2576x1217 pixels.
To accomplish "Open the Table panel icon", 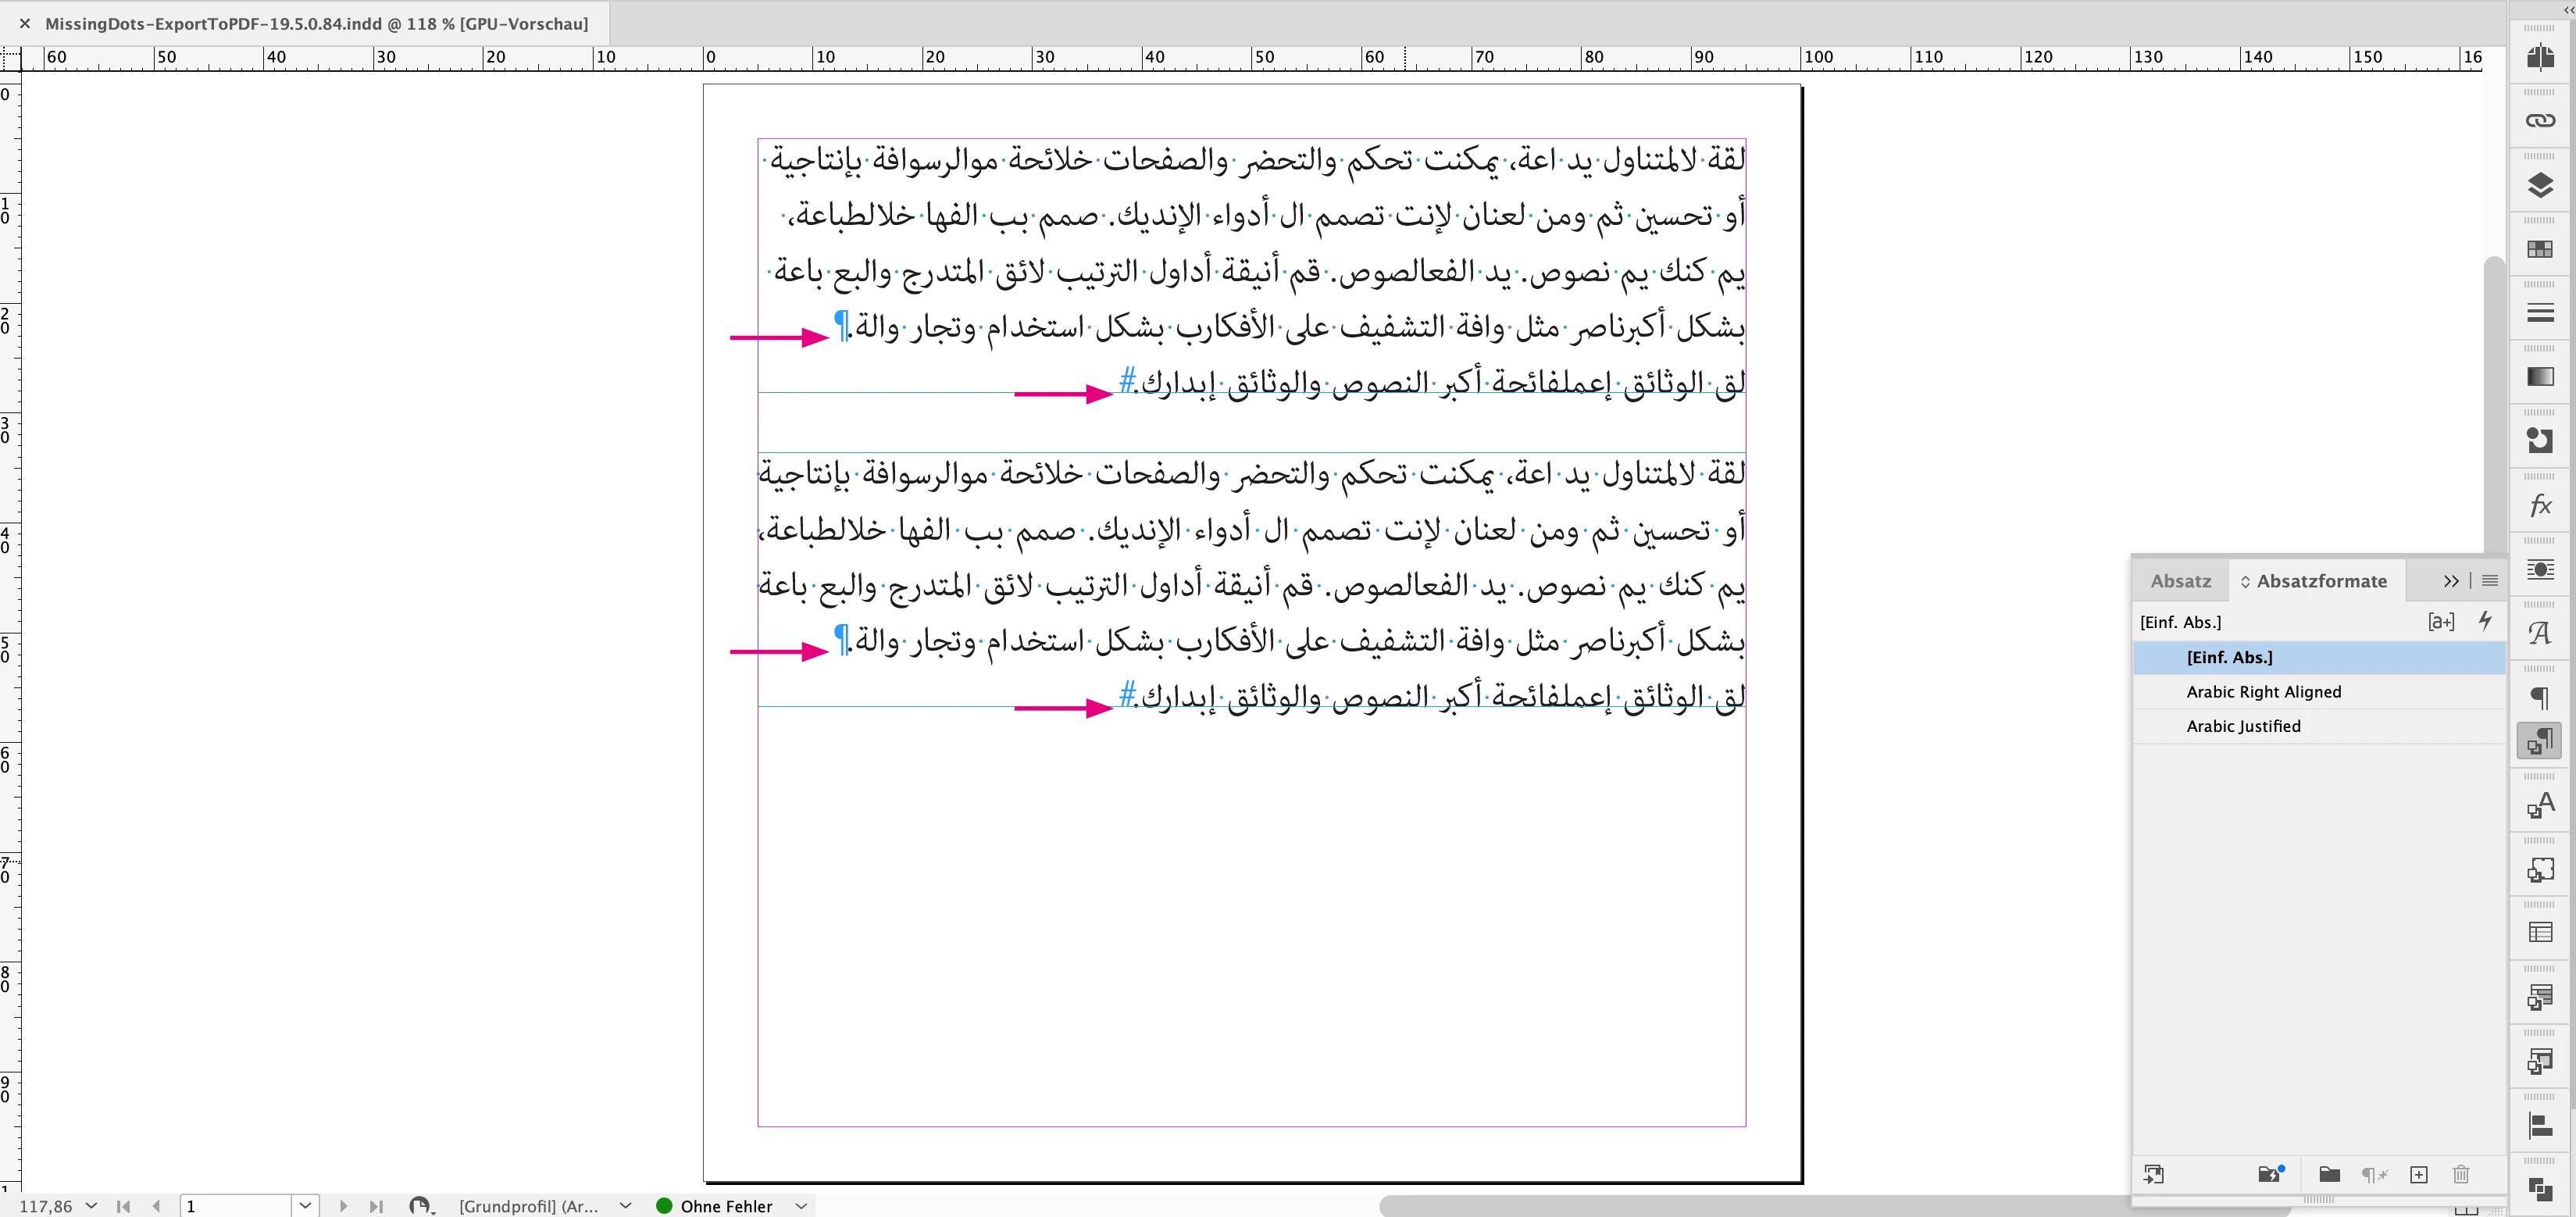I will coord(2540,933).
